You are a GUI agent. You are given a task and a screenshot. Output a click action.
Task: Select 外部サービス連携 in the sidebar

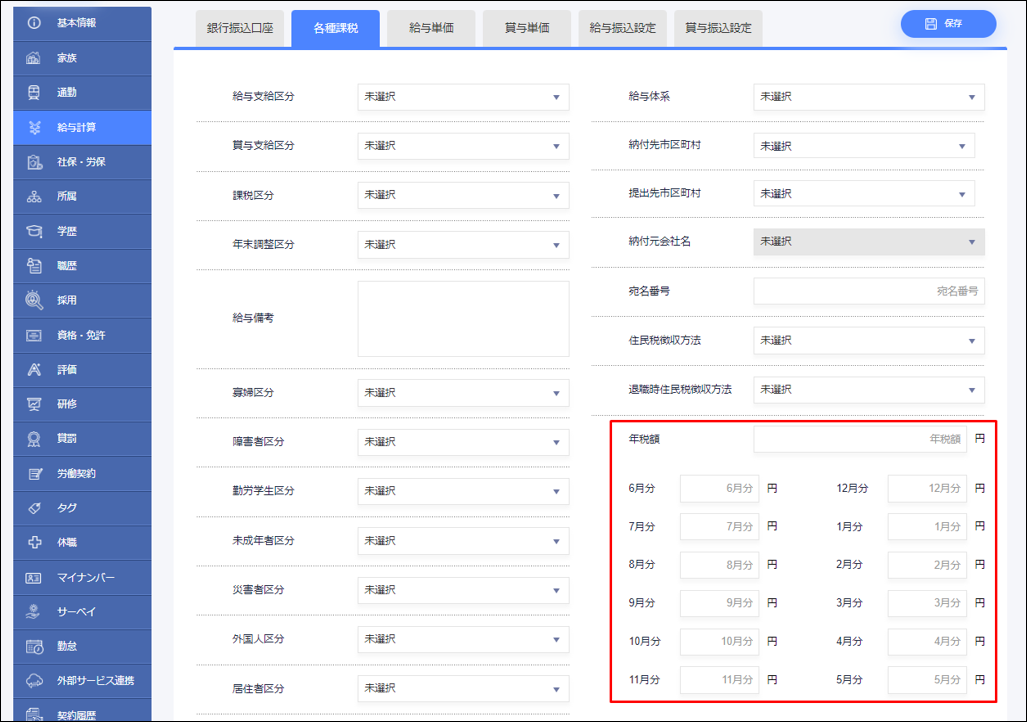coord(95,681)
